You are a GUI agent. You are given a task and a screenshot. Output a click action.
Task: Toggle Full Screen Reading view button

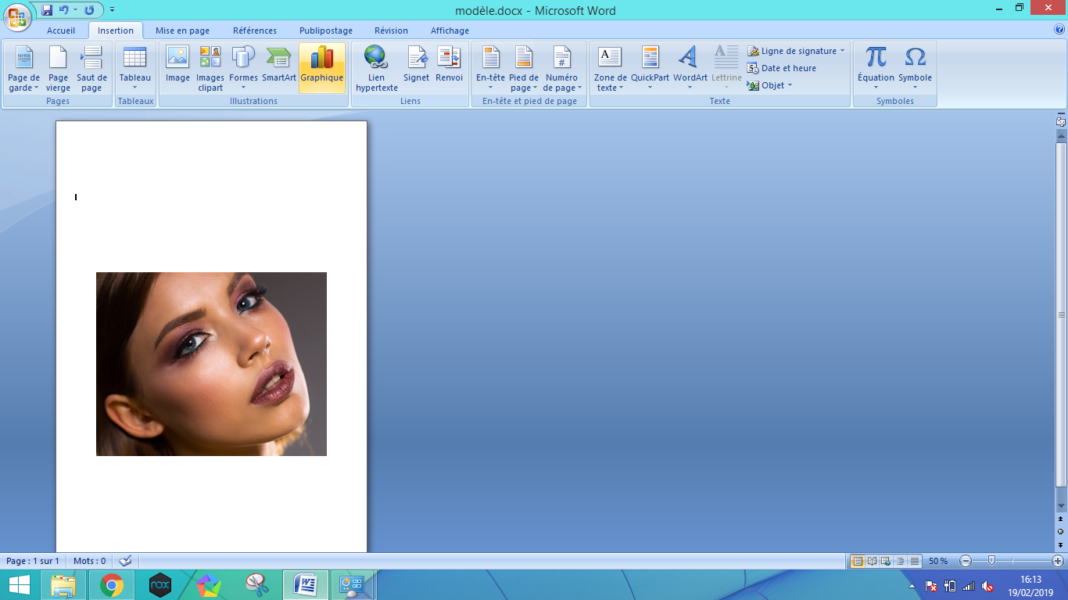(872, 561)
